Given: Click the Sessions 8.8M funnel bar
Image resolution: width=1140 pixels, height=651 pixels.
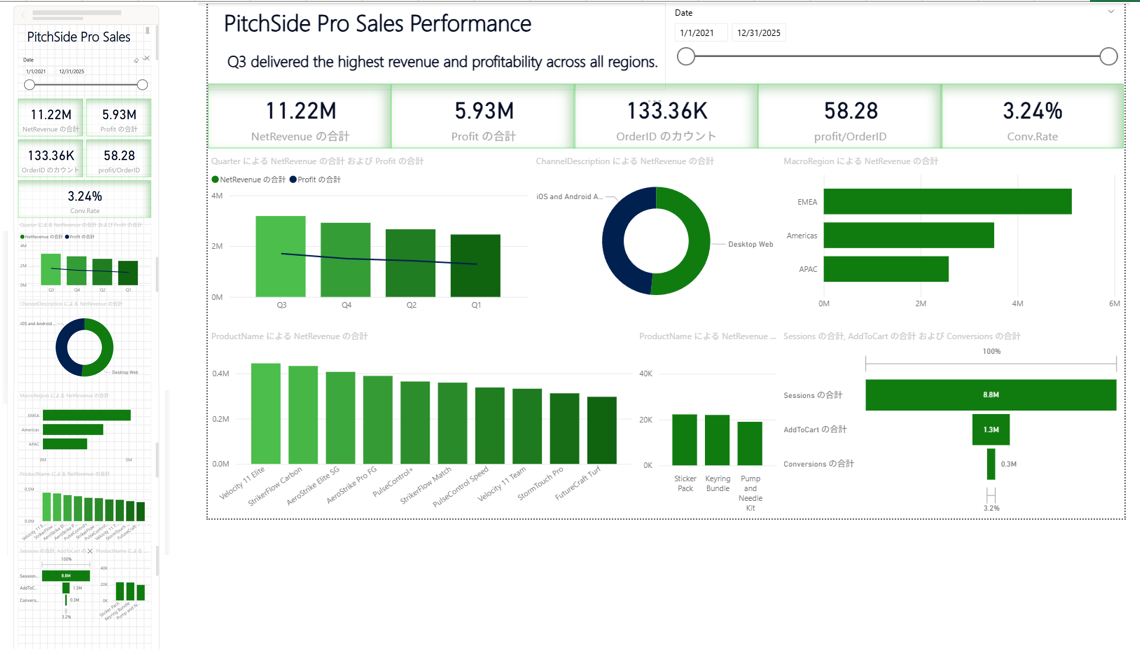Looking at the screenshot, I should 990,395.
